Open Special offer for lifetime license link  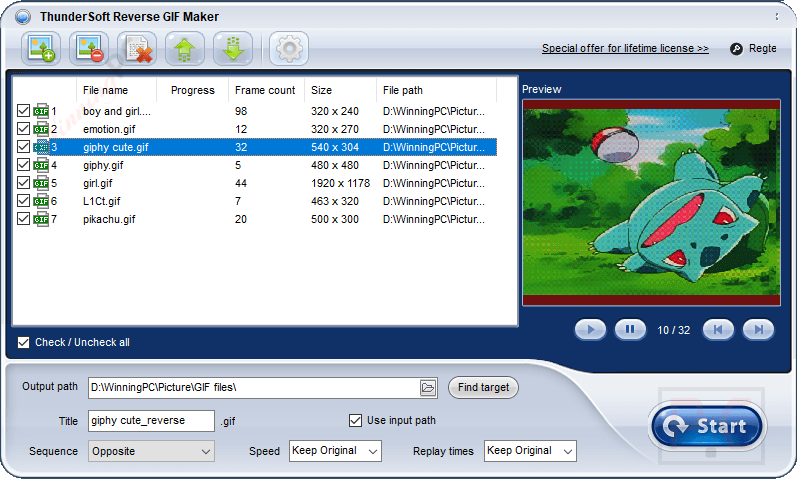pyautogui.click(x=625, y=48)
